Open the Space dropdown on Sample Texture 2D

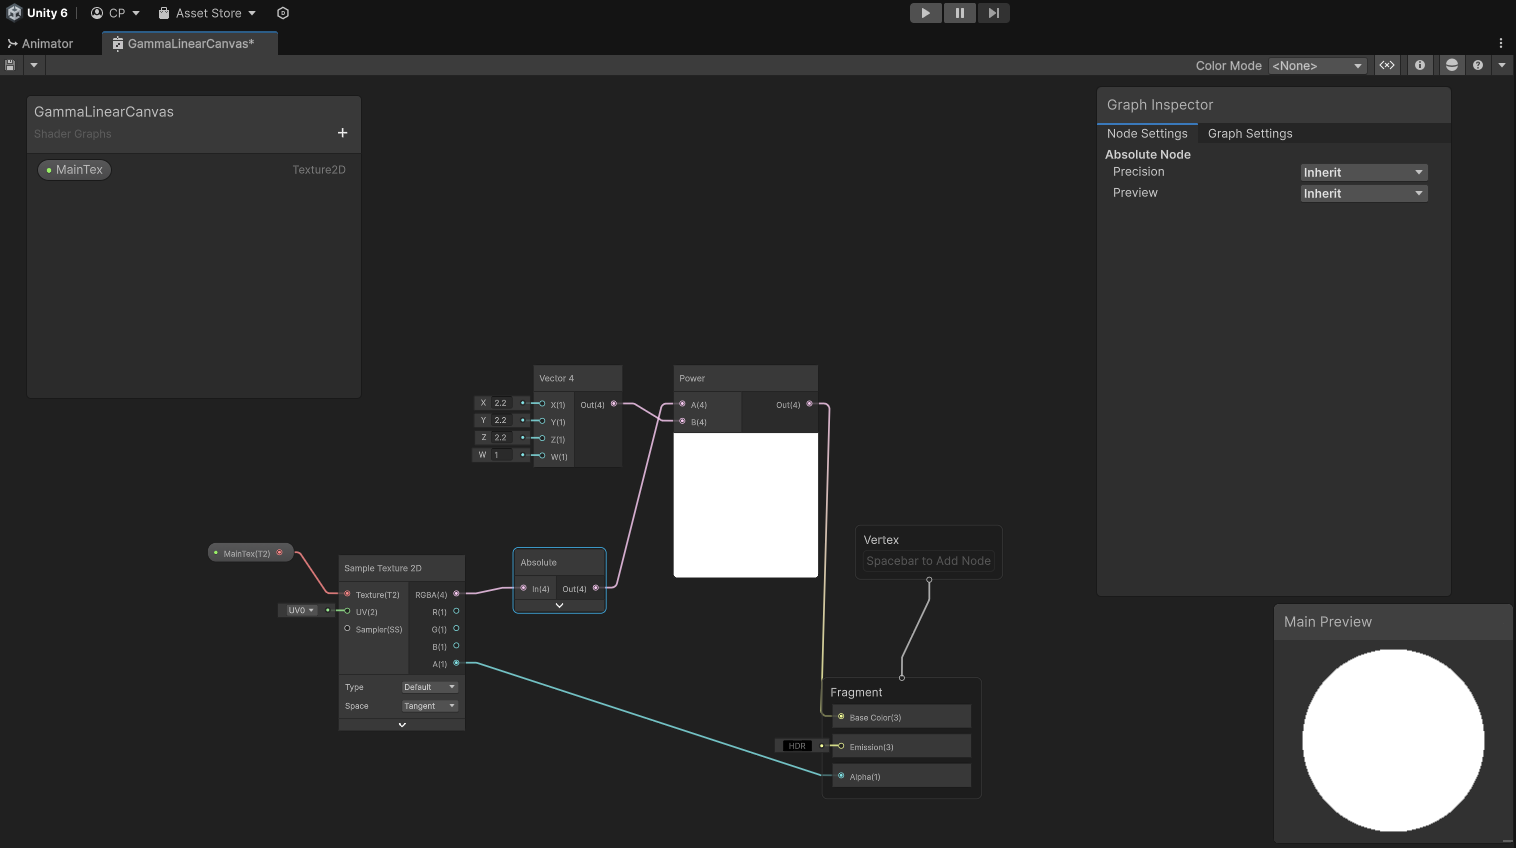[x=429, y=705]
